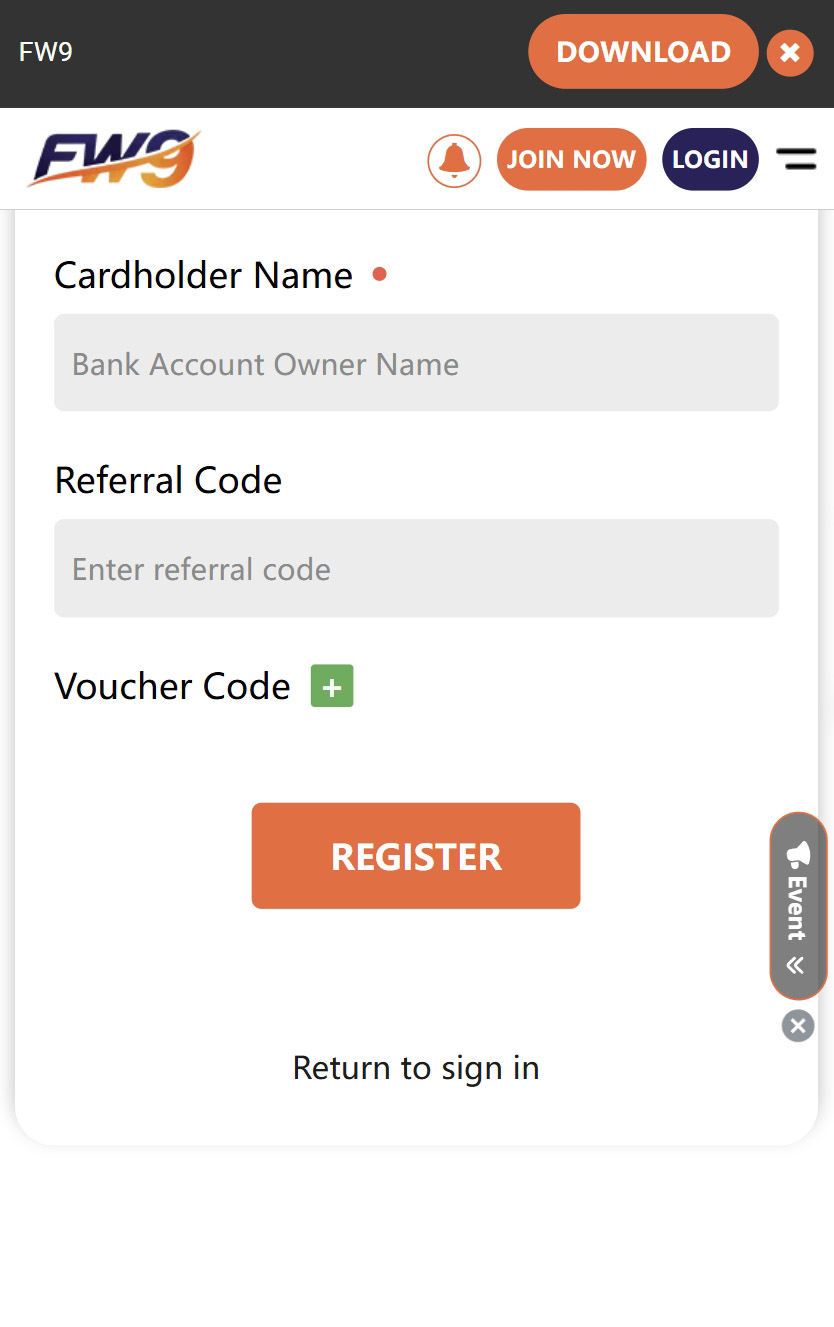Click the red dot beside Cardholder Name
The width and height of the screenshot is (834, 1327).
pyautogui.click(x=380, y=273)
